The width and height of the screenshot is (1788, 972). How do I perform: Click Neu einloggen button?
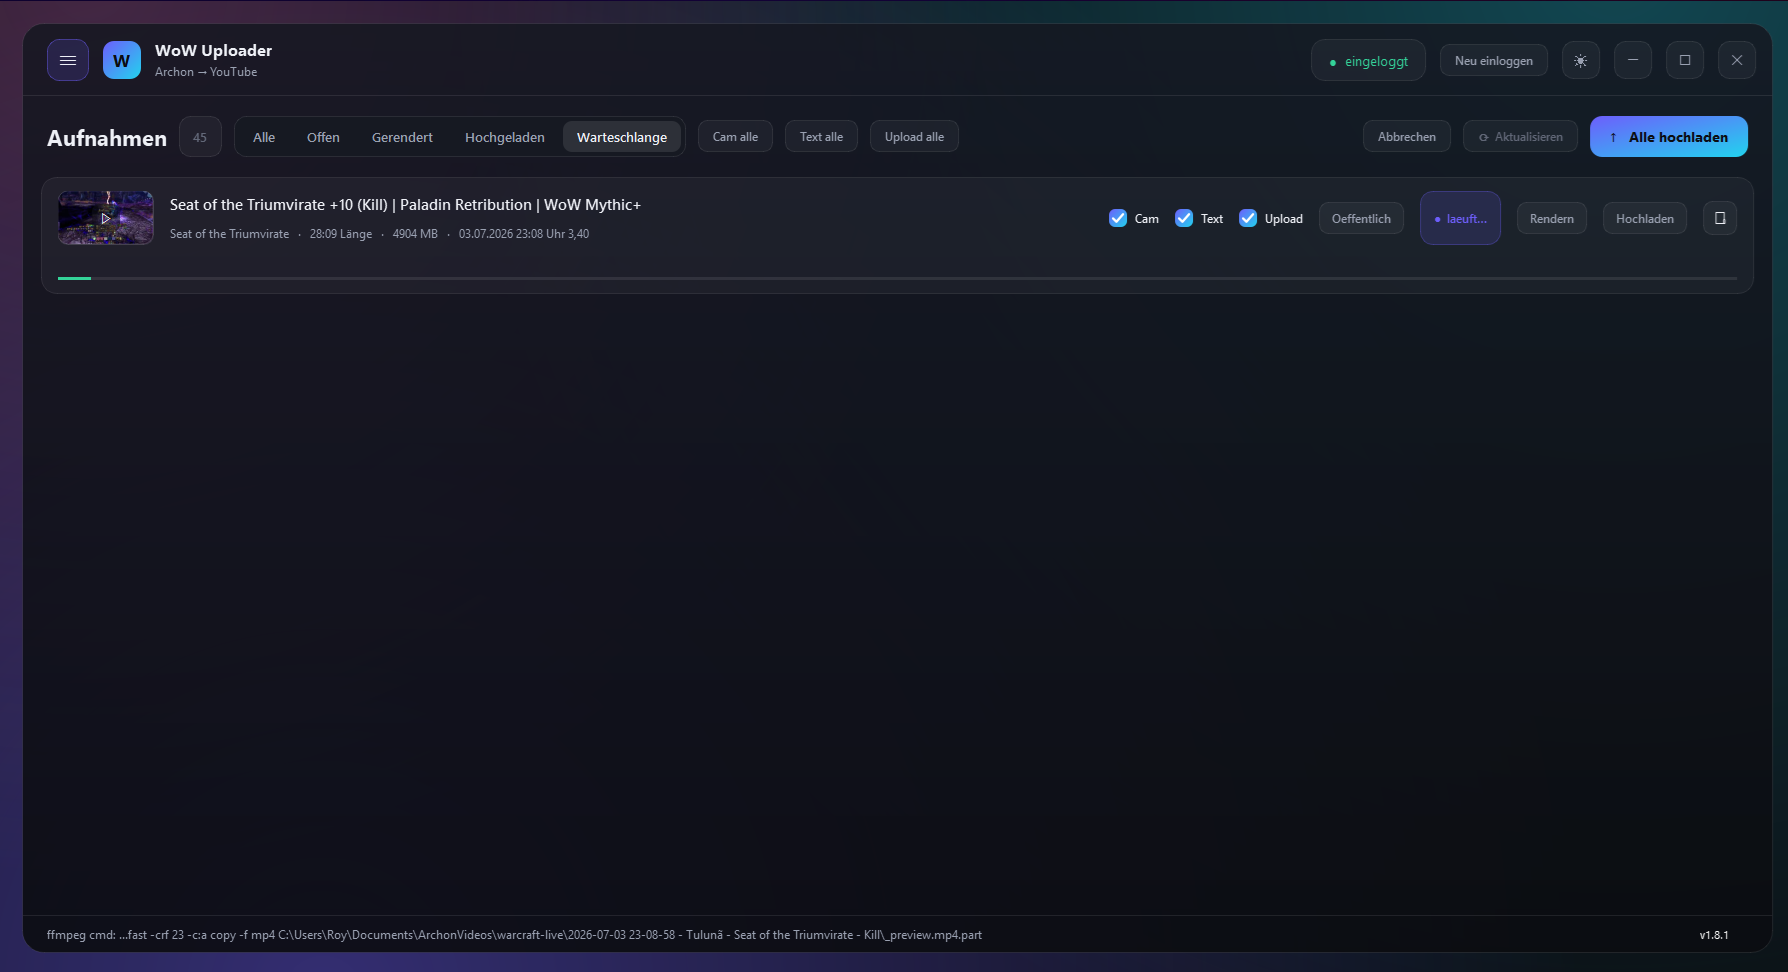[x=1494, y=61]
